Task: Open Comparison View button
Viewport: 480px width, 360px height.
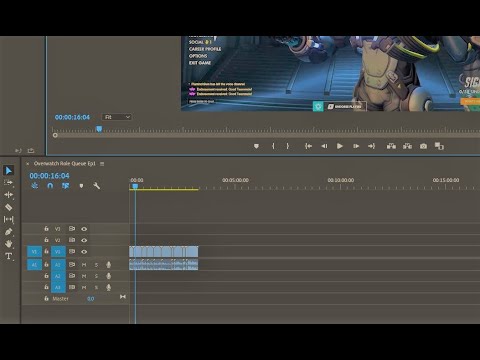Action: pos(439,146)
